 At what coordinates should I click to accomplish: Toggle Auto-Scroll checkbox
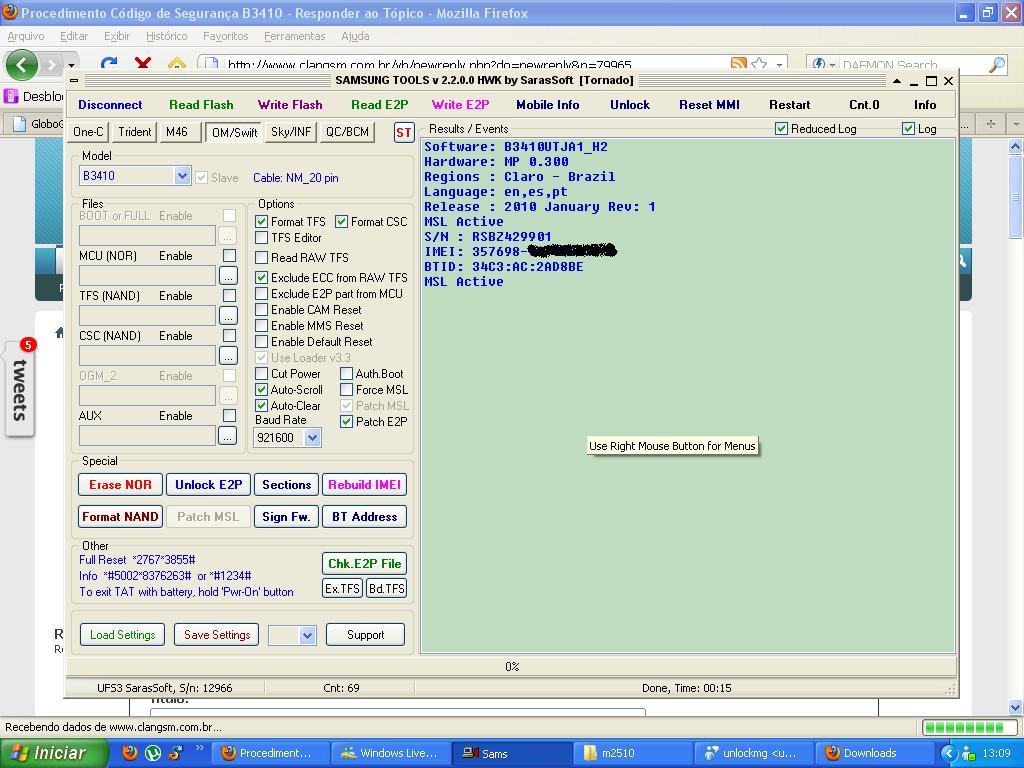point(261,390)
